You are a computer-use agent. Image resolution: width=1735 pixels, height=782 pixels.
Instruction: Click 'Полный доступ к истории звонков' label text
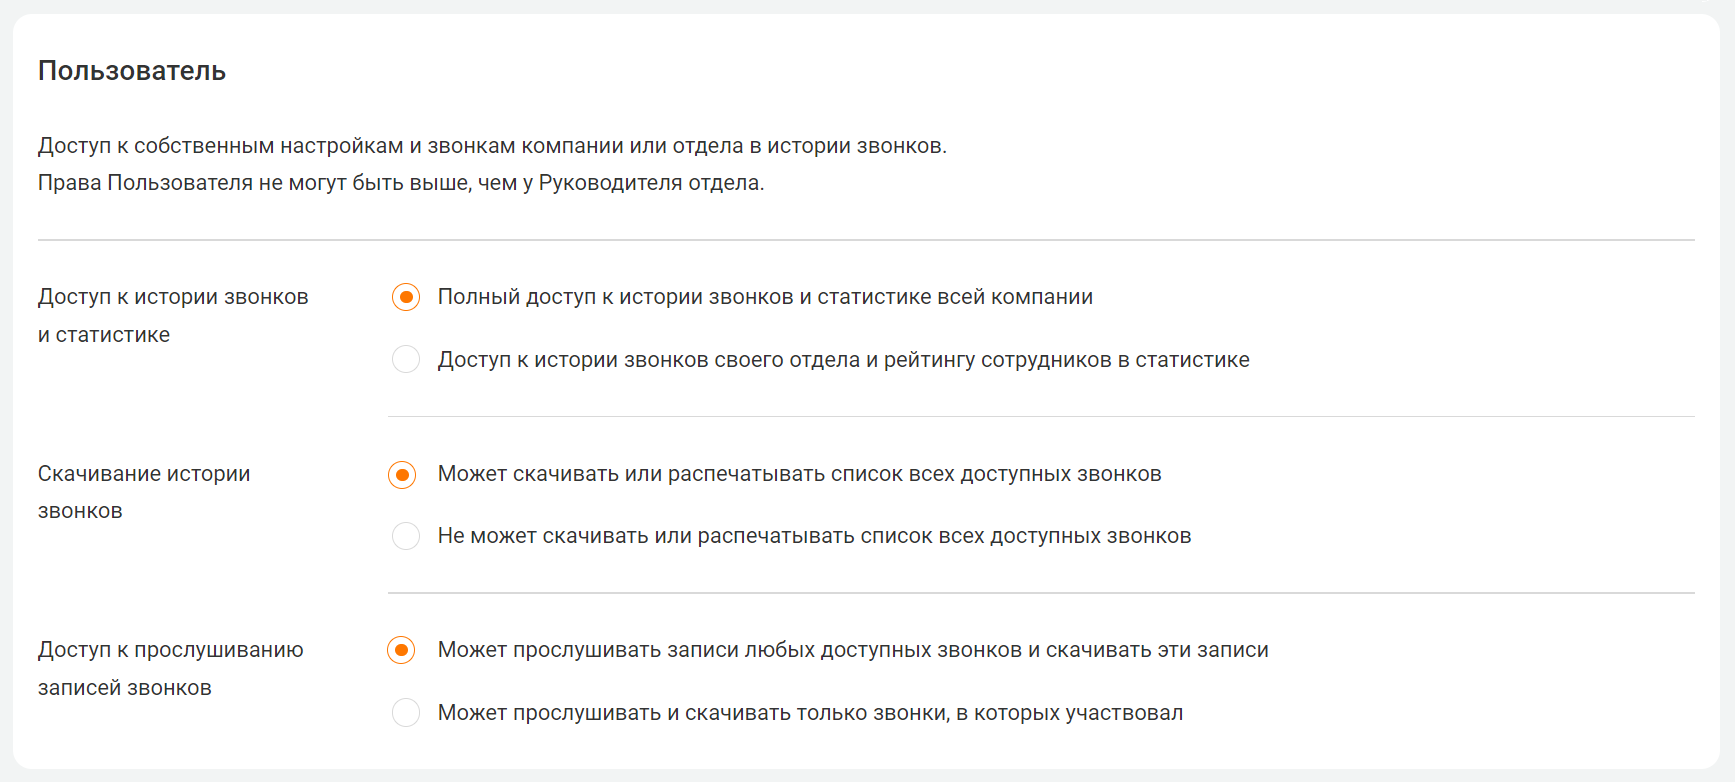pyautogui.click(x=765, y=297)
